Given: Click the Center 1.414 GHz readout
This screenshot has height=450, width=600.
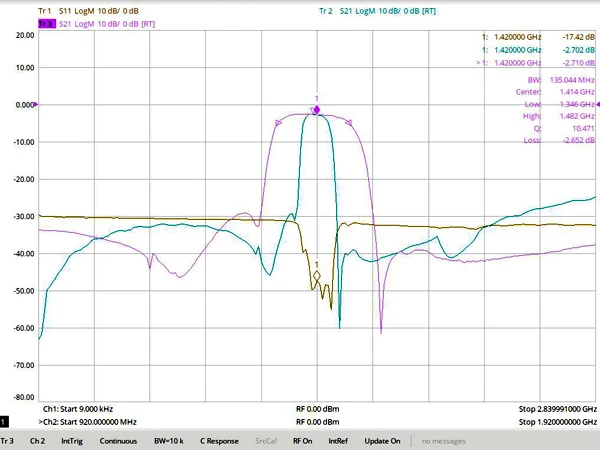Looking at the screenshot, I should tap(555, 92).
